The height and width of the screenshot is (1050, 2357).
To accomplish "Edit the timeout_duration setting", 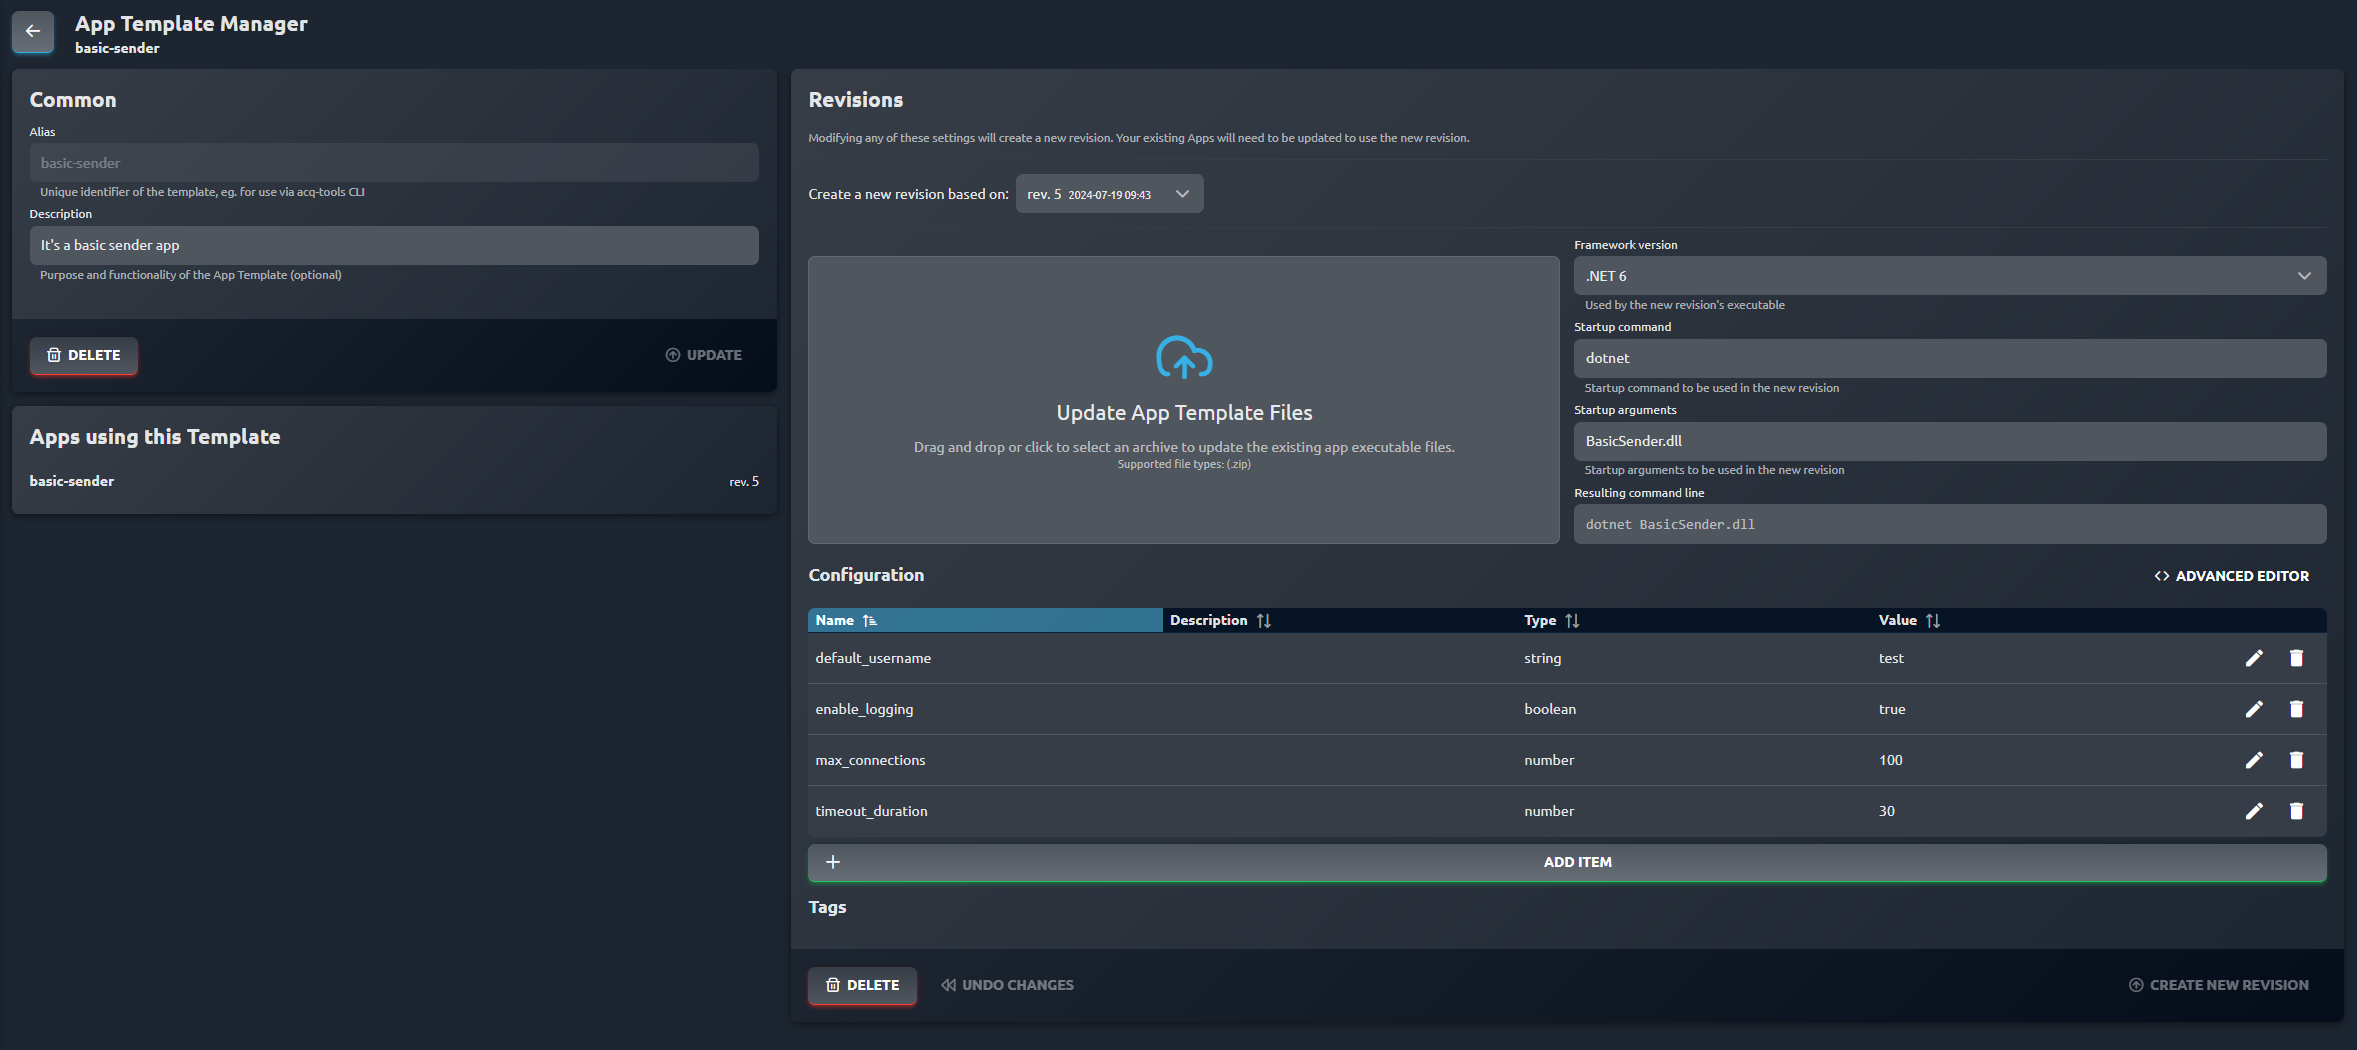I will 2254,811.
